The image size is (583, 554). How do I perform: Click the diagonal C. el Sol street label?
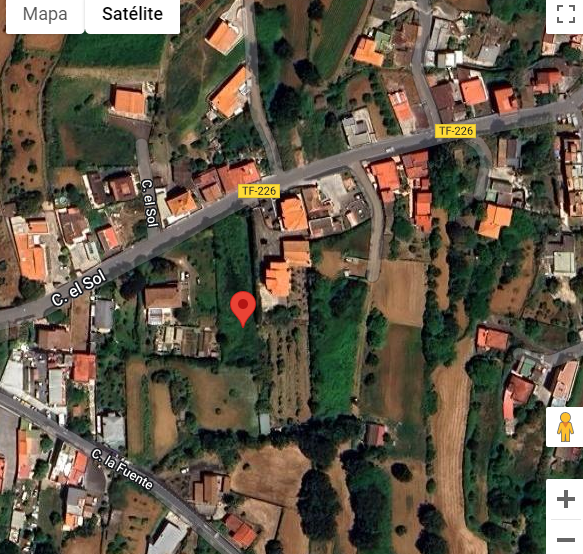coord(78,288)
